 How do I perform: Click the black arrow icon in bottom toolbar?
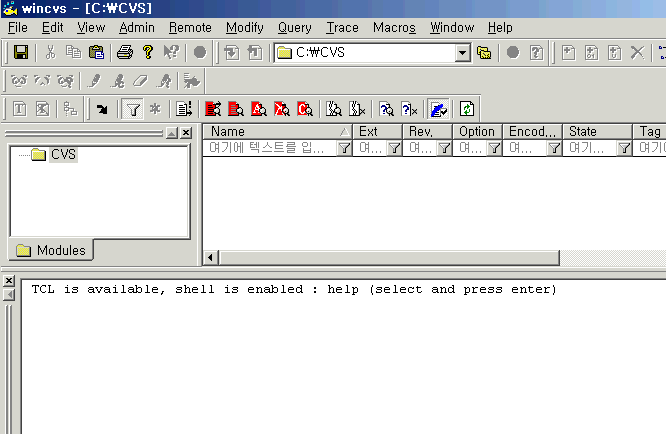(102, 109)
